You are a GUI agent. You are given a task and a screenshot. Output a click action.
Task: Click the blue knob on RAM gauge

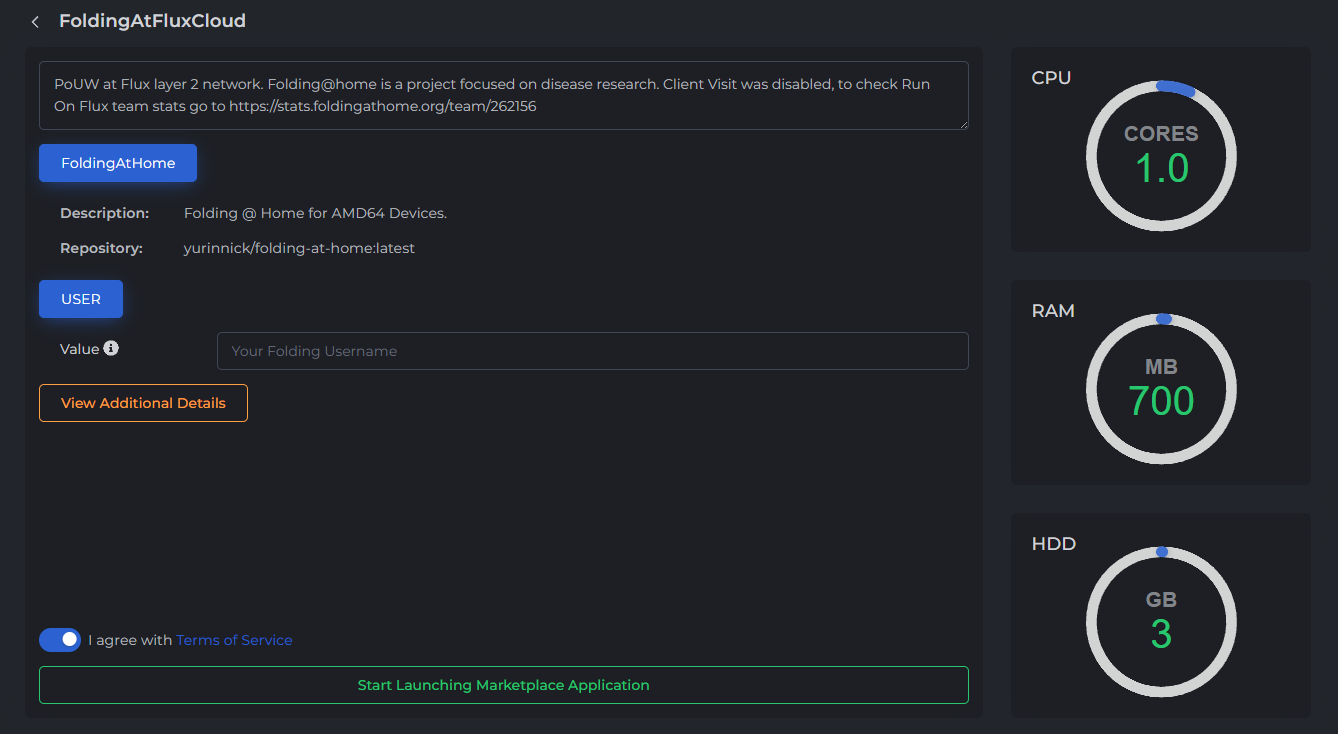tap(1163, 319)
